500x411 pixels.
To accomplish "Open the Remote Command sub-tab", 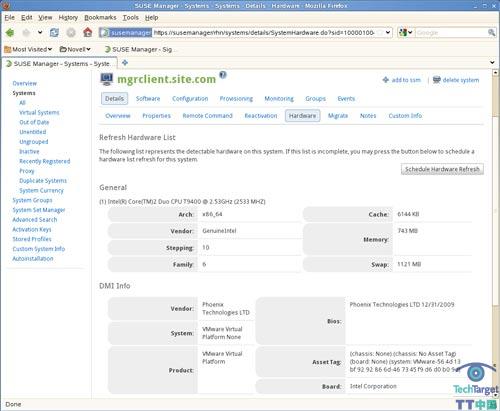I will [x=207, y=116].
